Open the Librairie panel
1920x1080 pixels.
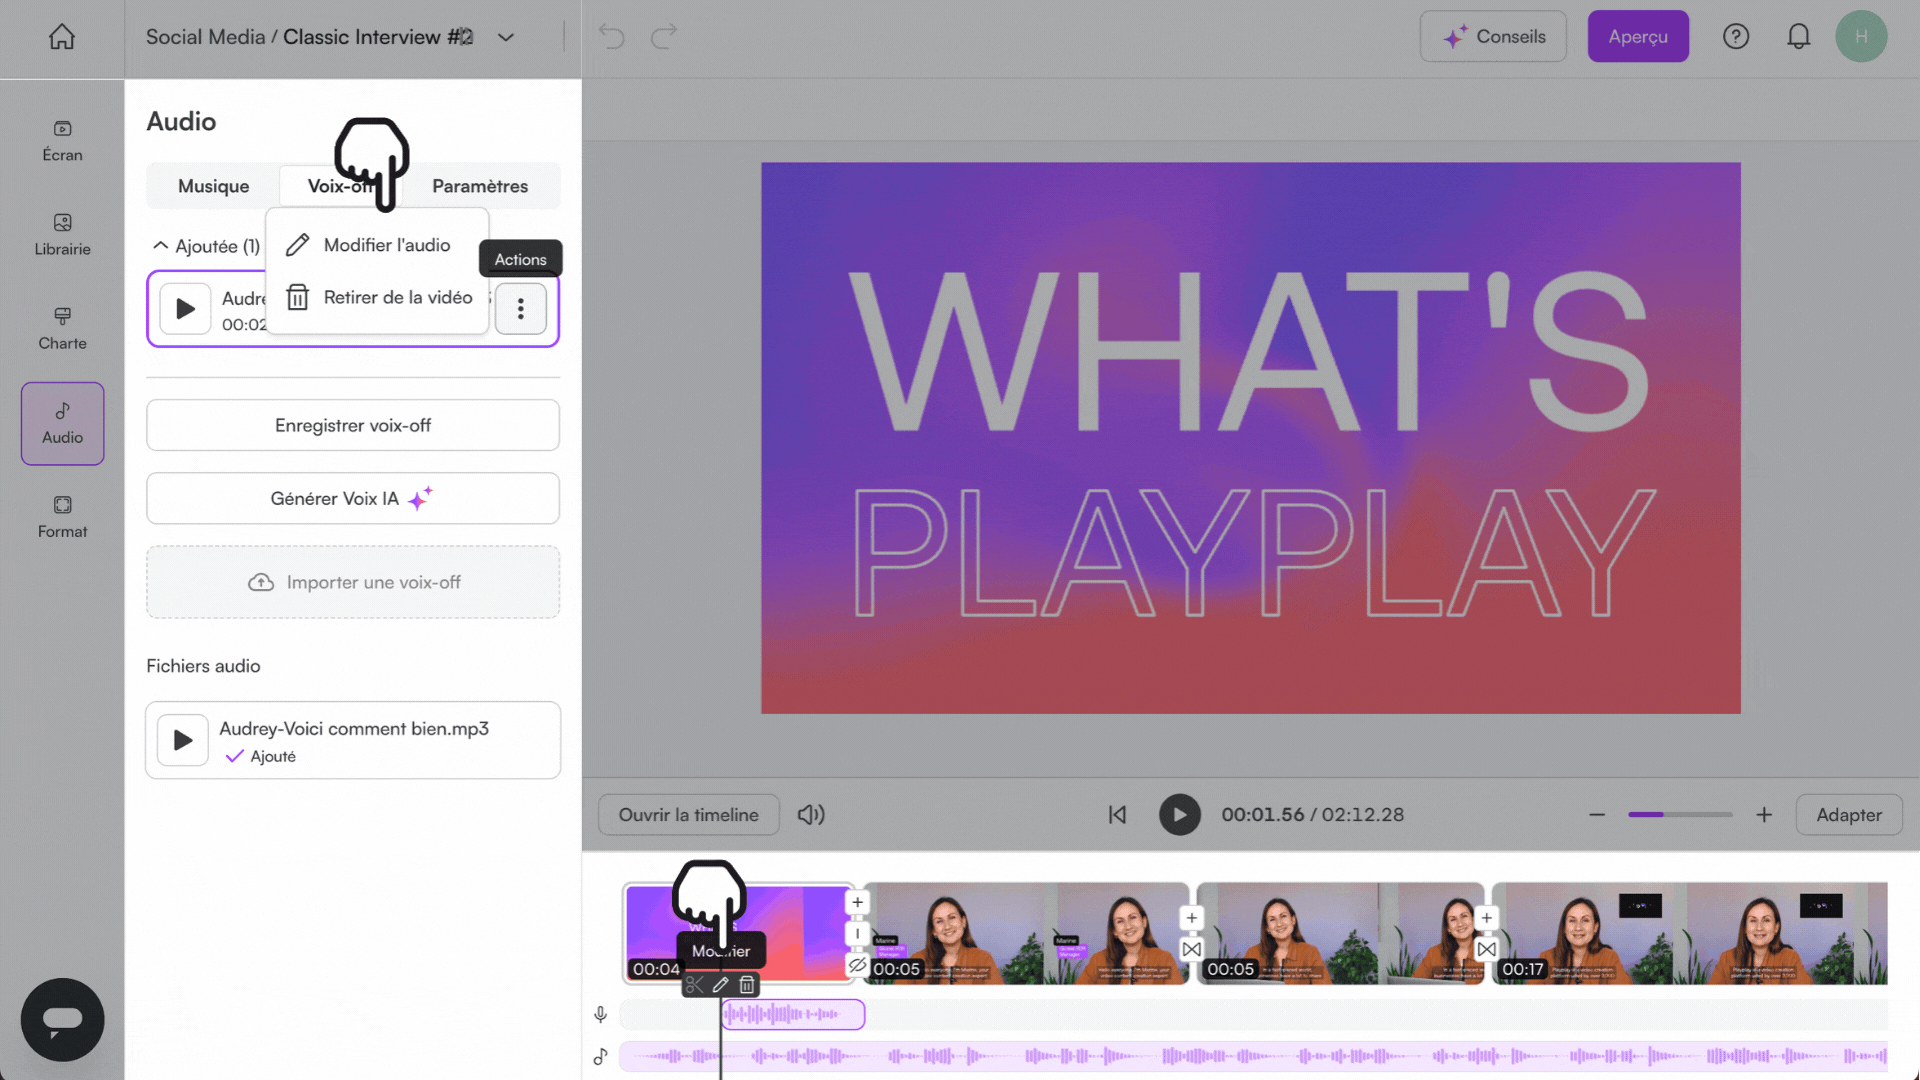(x=62, y=235)
